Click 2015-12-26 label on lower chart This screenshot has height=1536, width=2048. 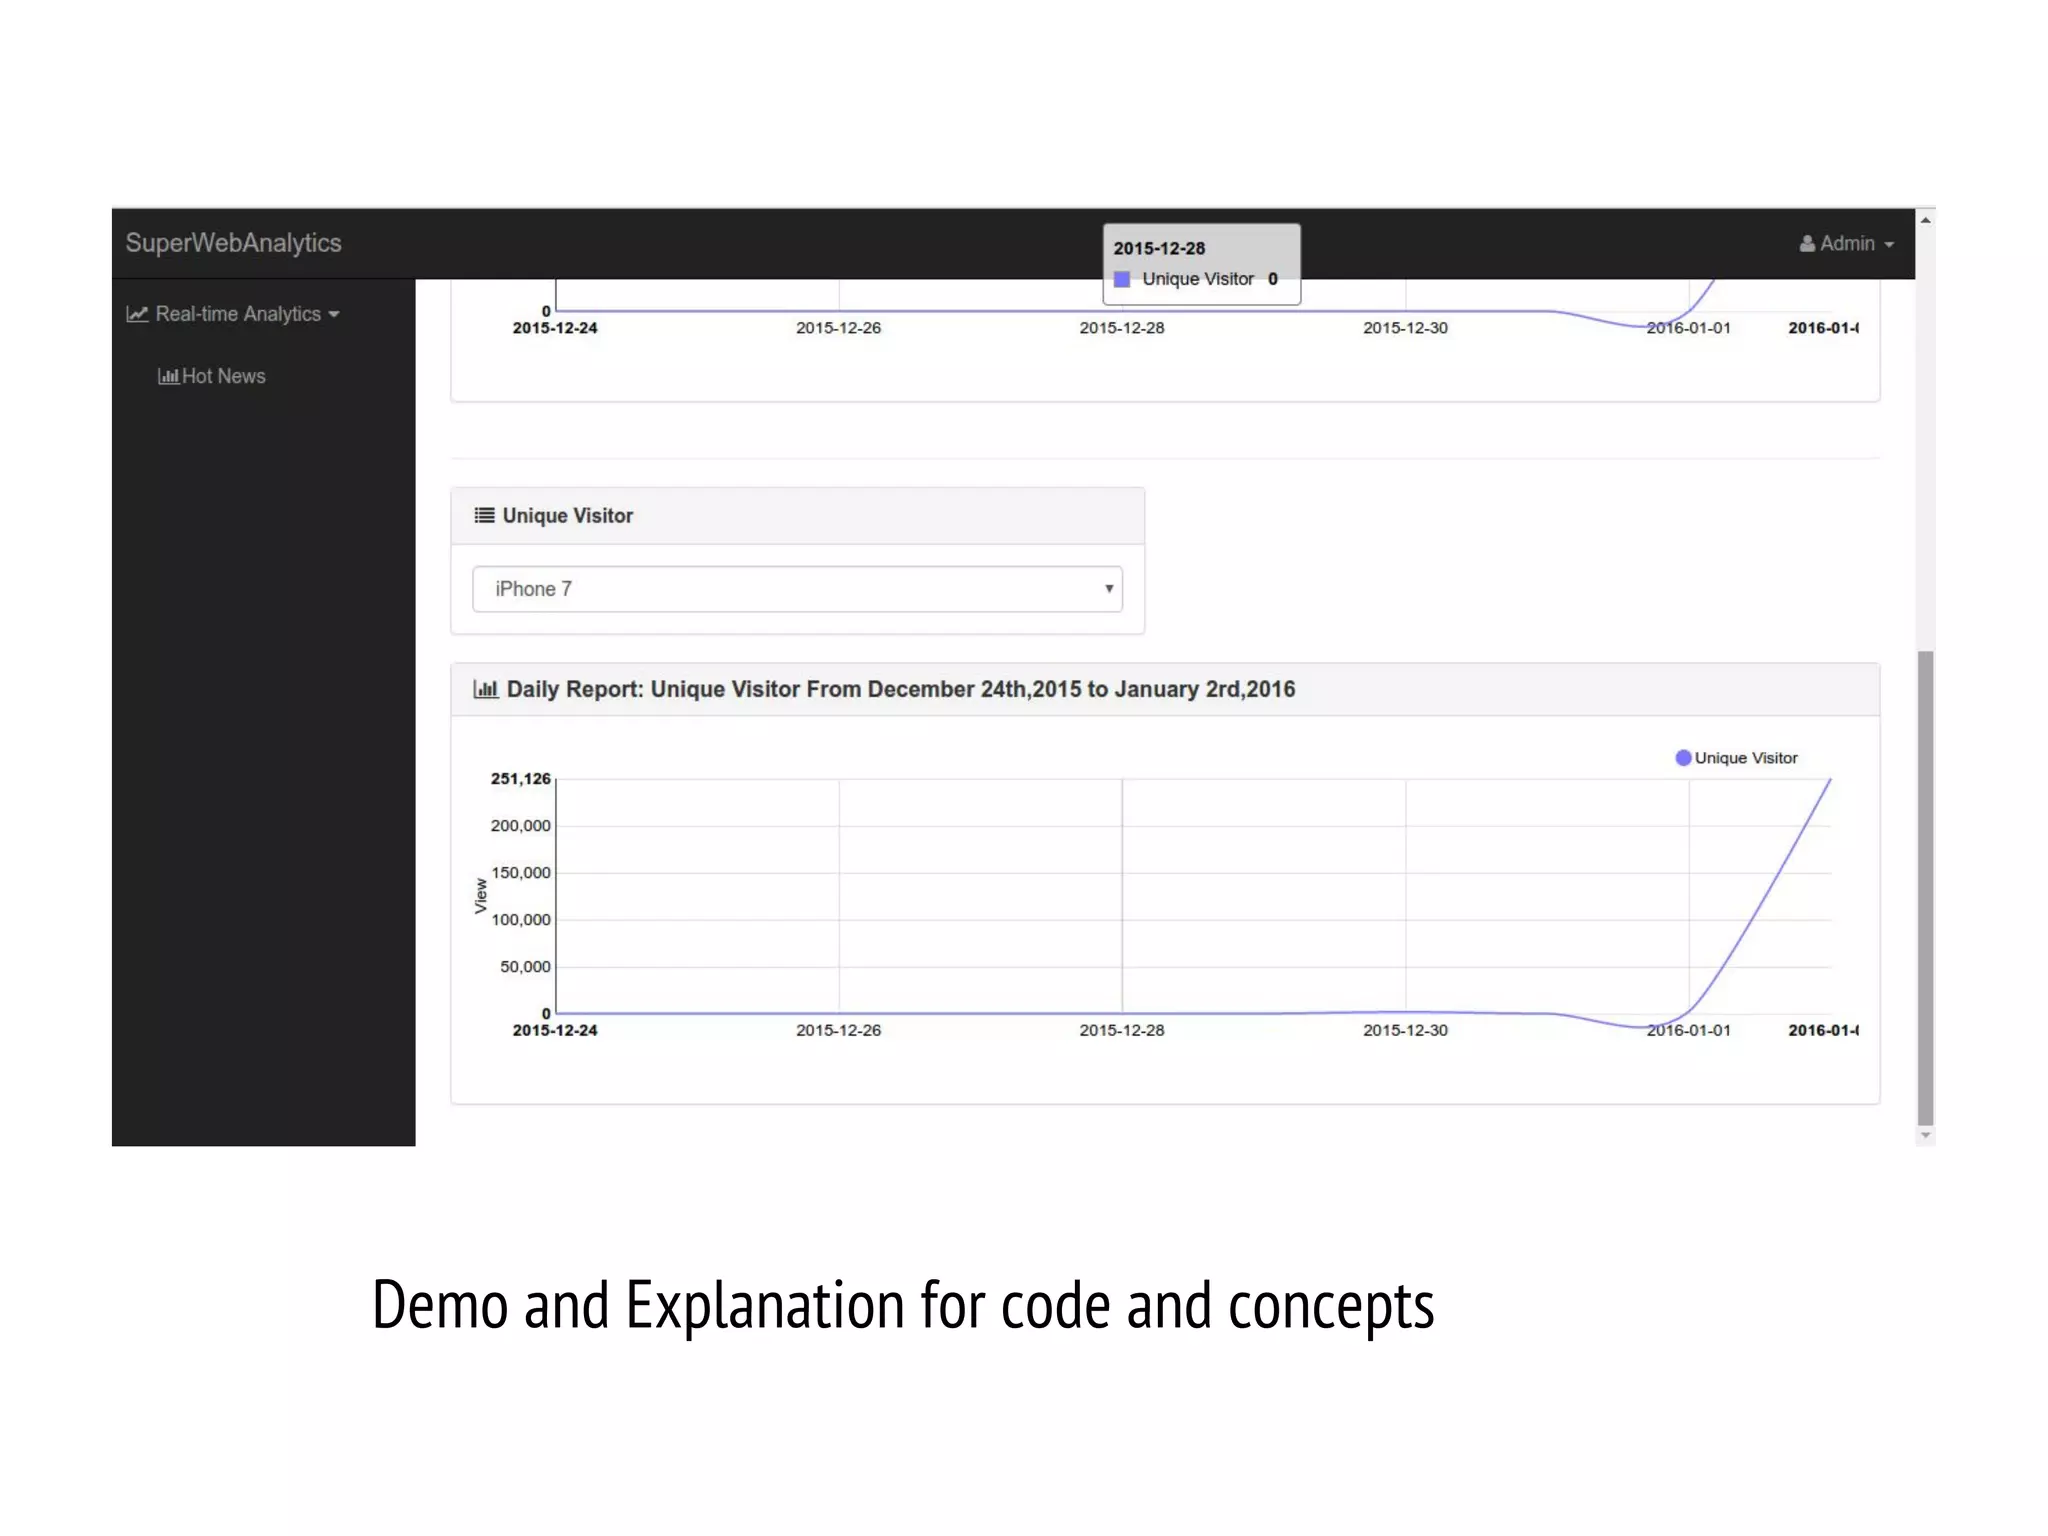coord(838,1030)
